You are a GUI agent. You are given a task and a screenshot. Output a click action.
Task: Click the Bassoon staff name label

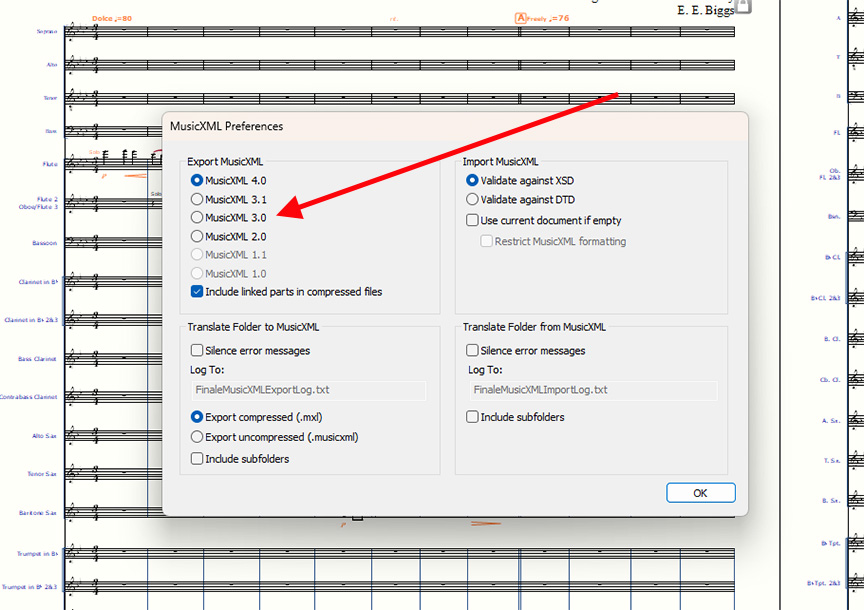coord(42,242)
